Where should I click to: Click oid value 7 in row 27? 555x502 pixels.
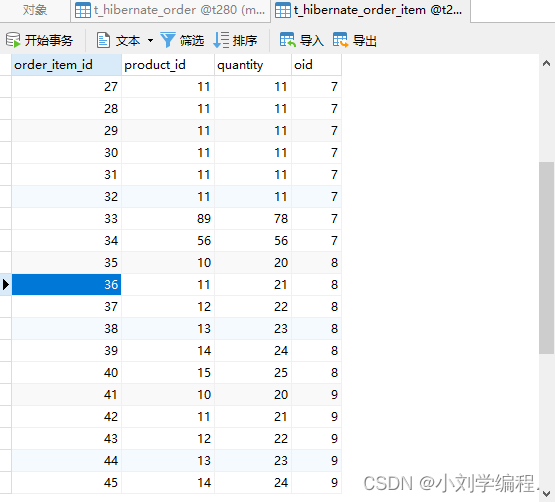tap(334, 87)
